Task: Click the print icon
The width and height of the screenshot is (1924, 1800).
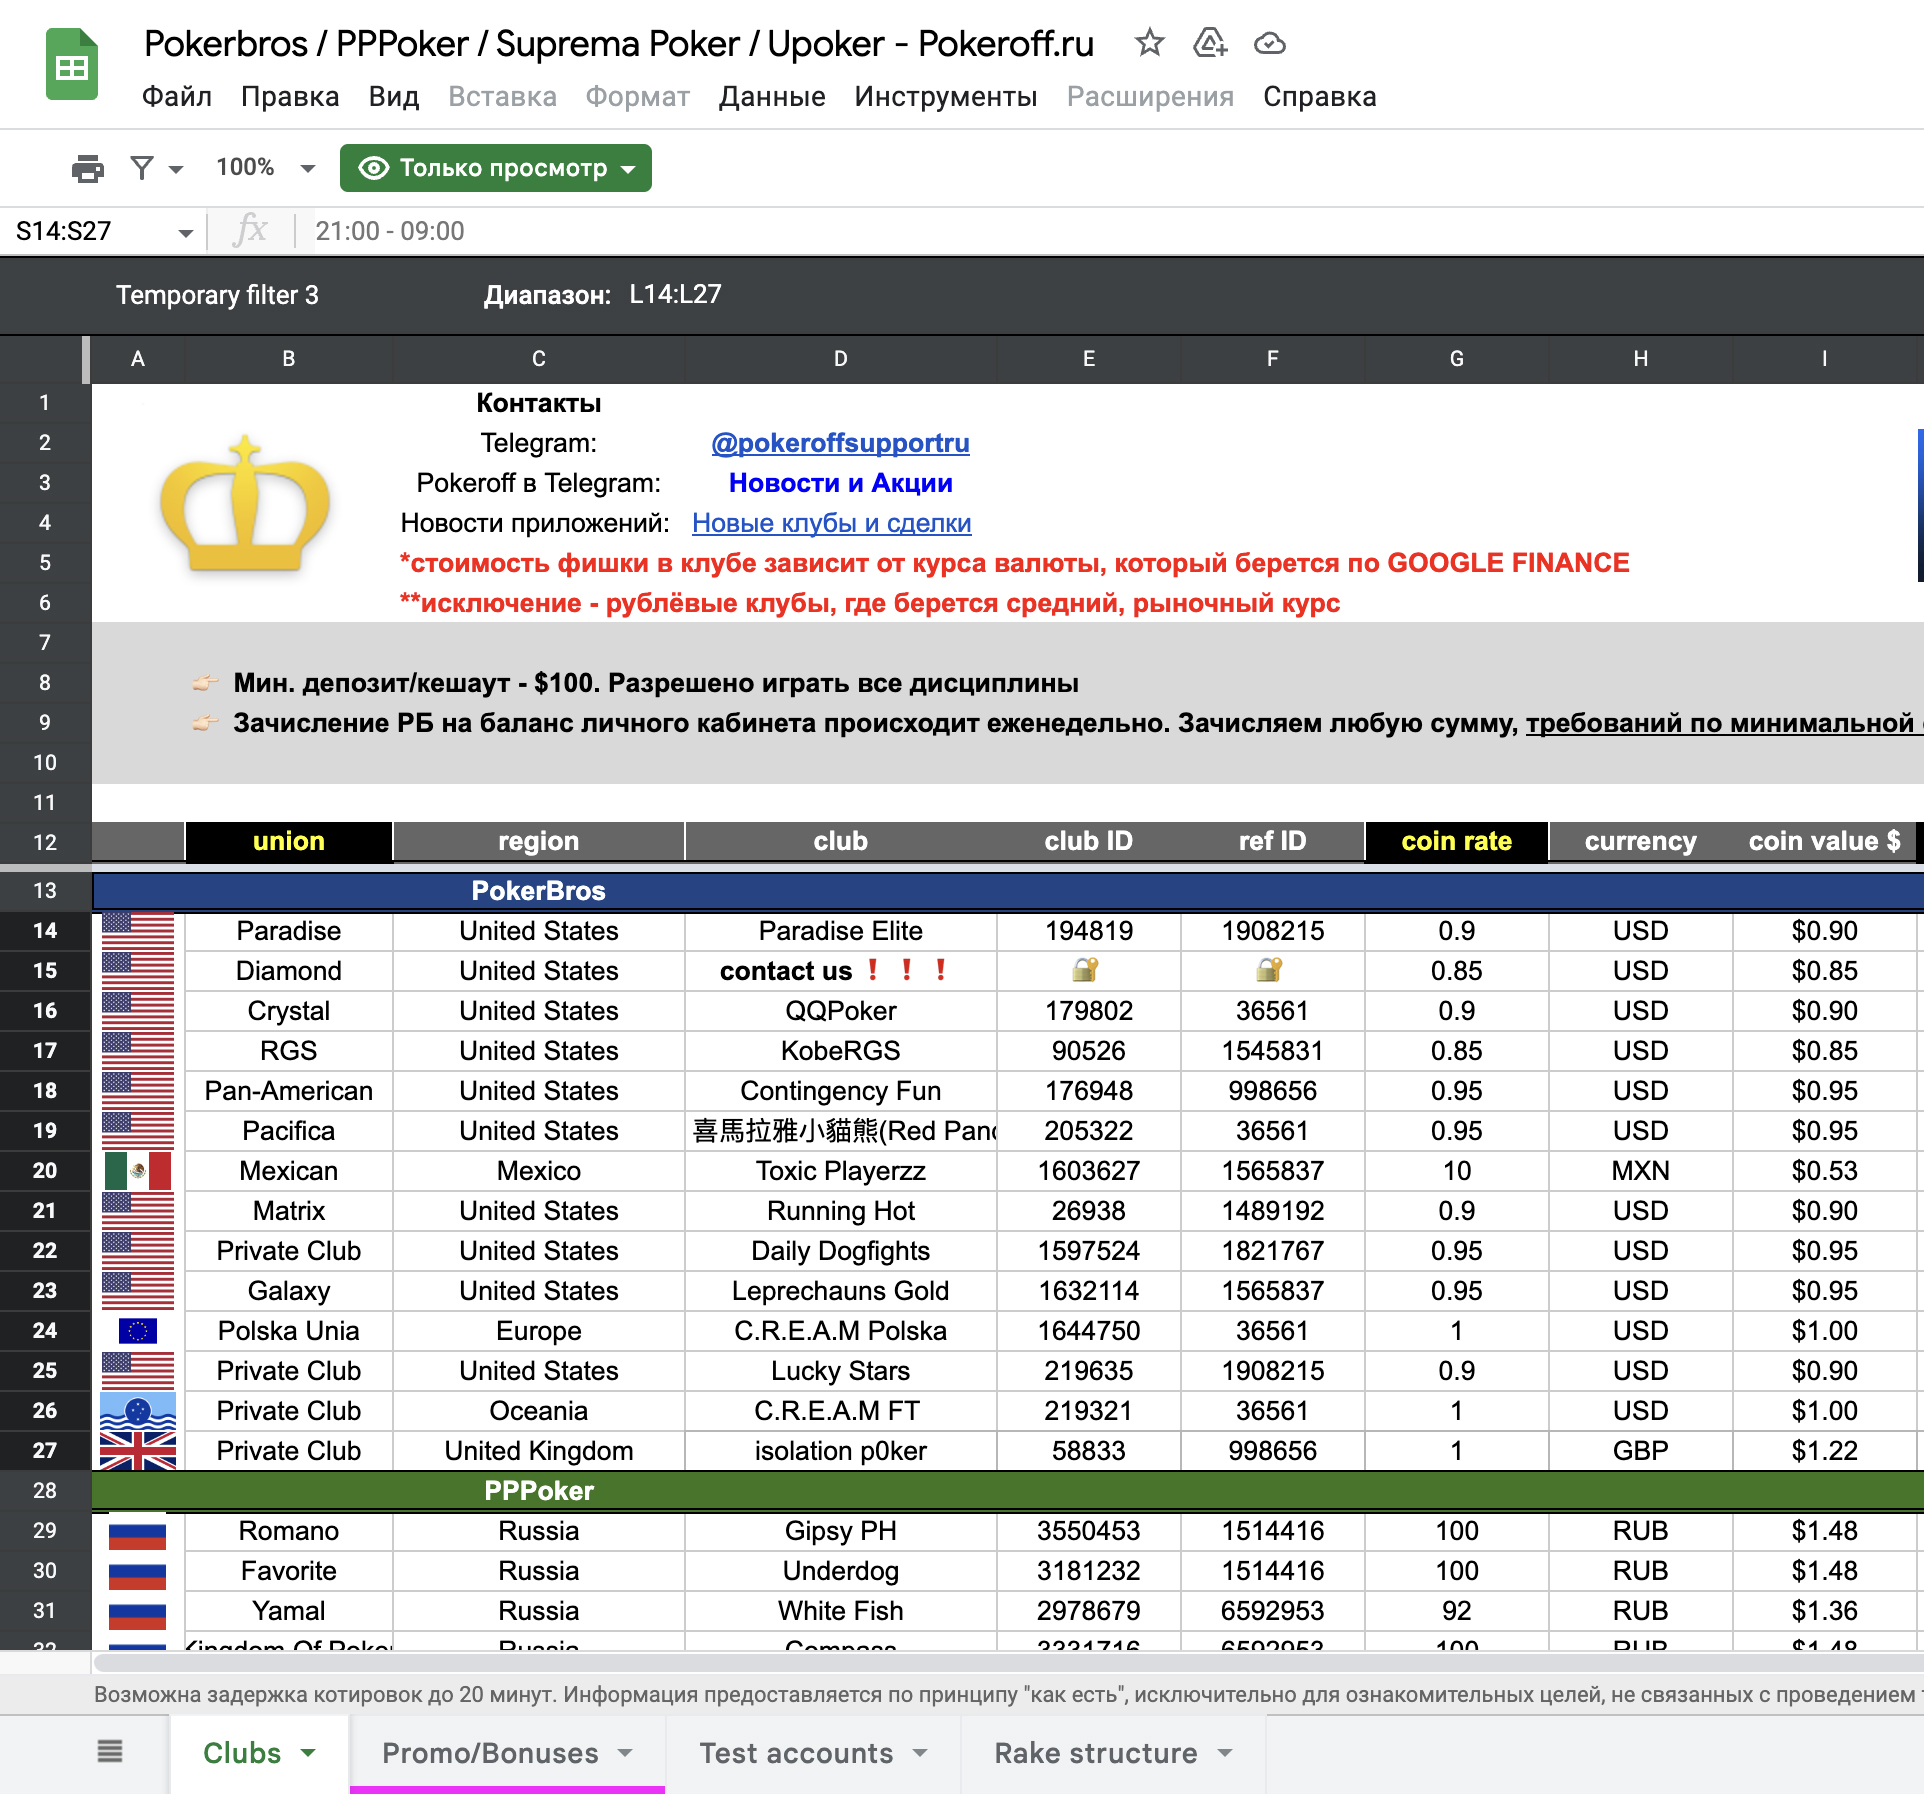Action: click(x=88, y=168)
